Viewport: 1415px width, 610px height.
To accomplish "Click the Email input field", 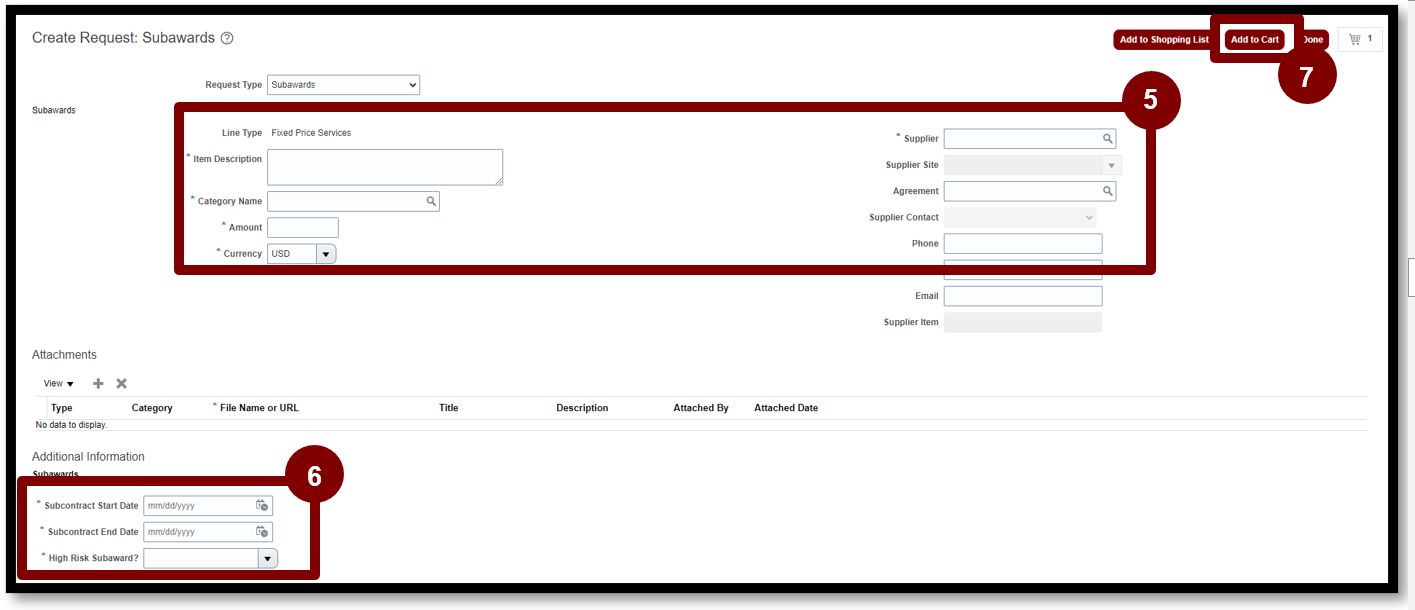I will point(1023,296).
